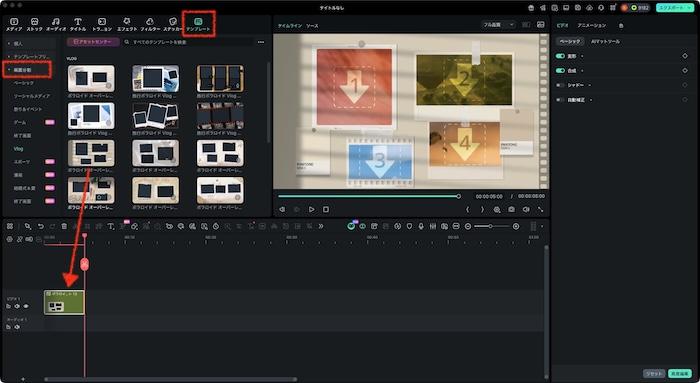Step back one frame in preview
Screen dimensions: 700x383
coord(282,209)
